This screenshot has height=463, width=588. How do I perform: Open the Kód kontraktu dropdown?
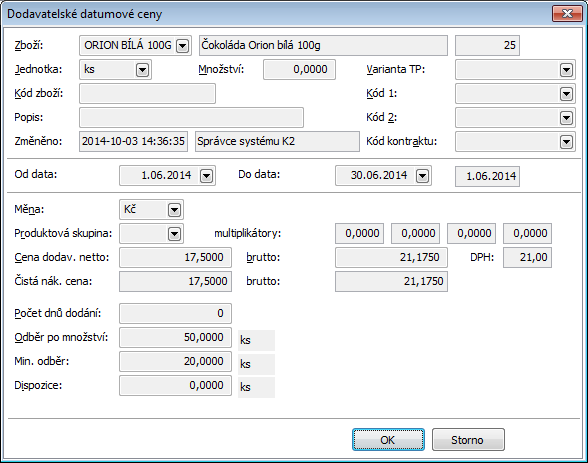pos(566,142)
